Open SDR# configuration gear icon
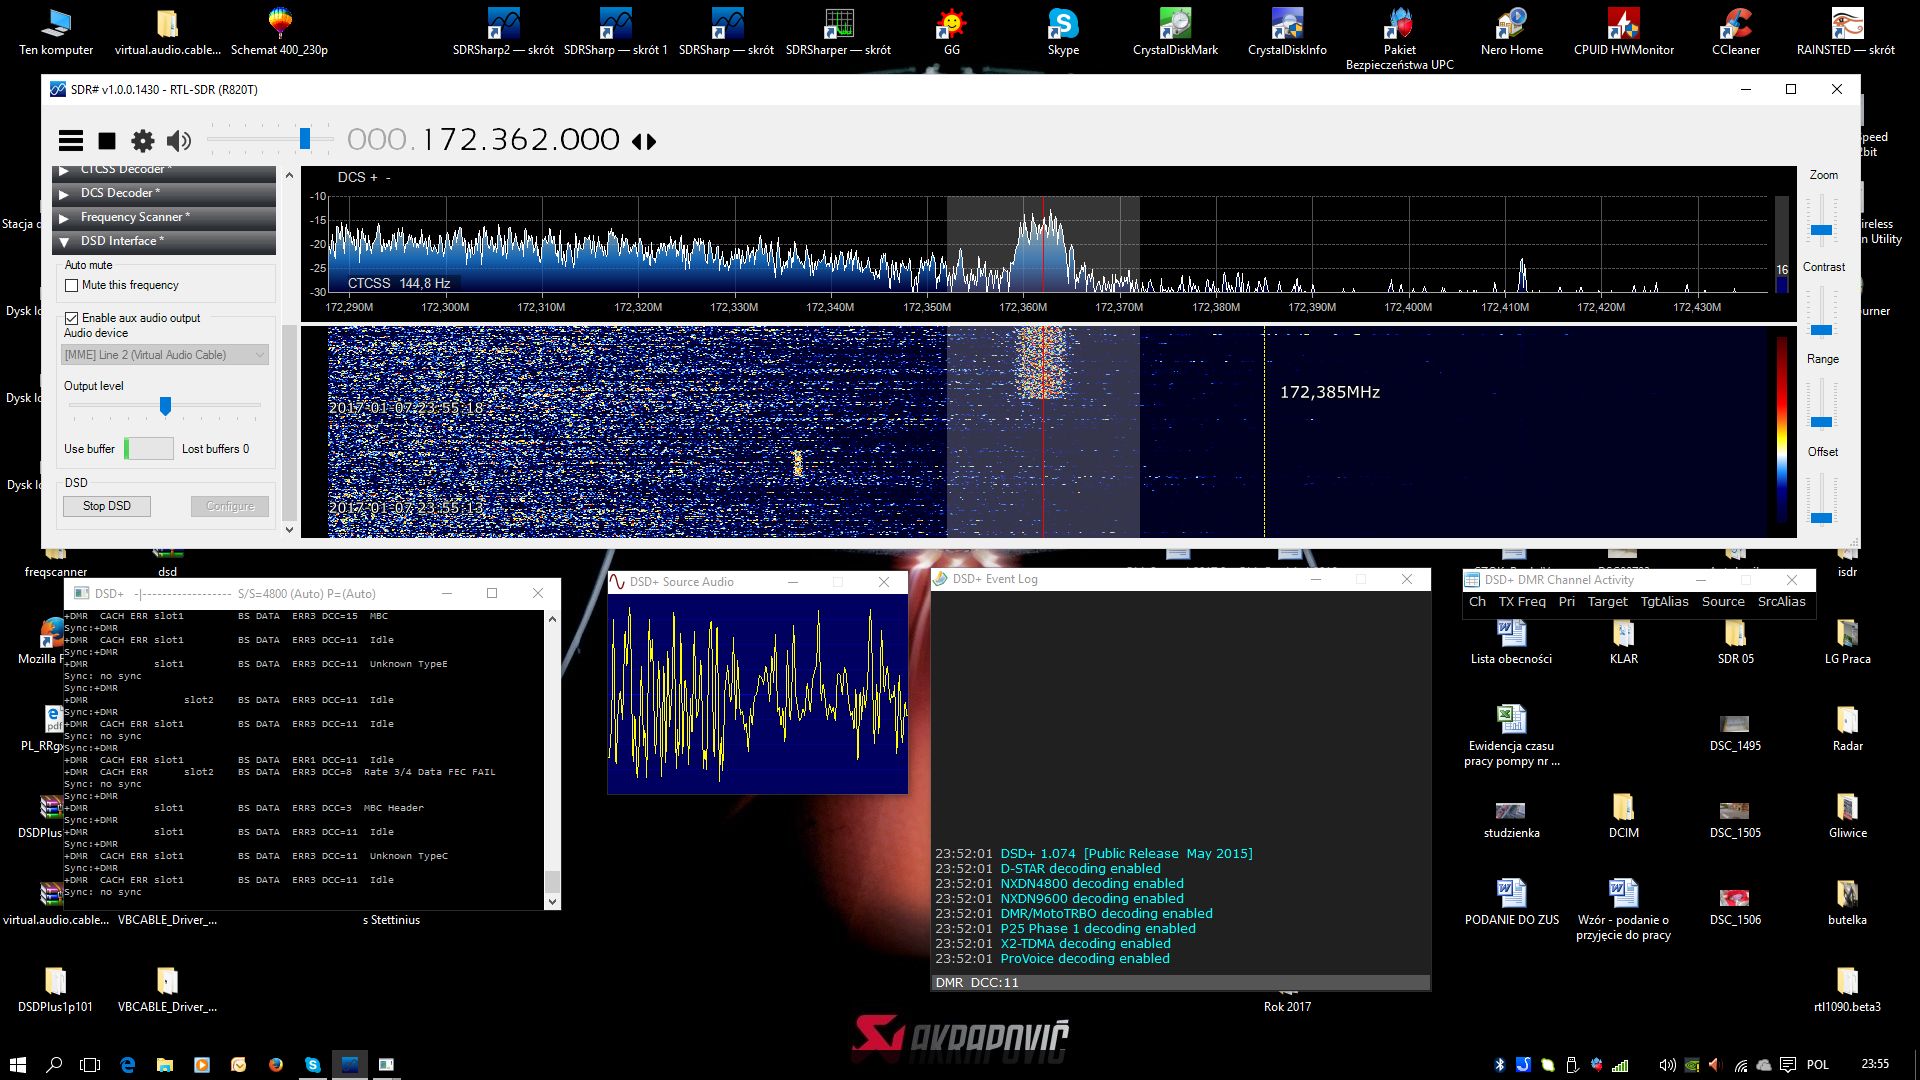This screenshot has height=1080, width=1920. coord(143,141)
